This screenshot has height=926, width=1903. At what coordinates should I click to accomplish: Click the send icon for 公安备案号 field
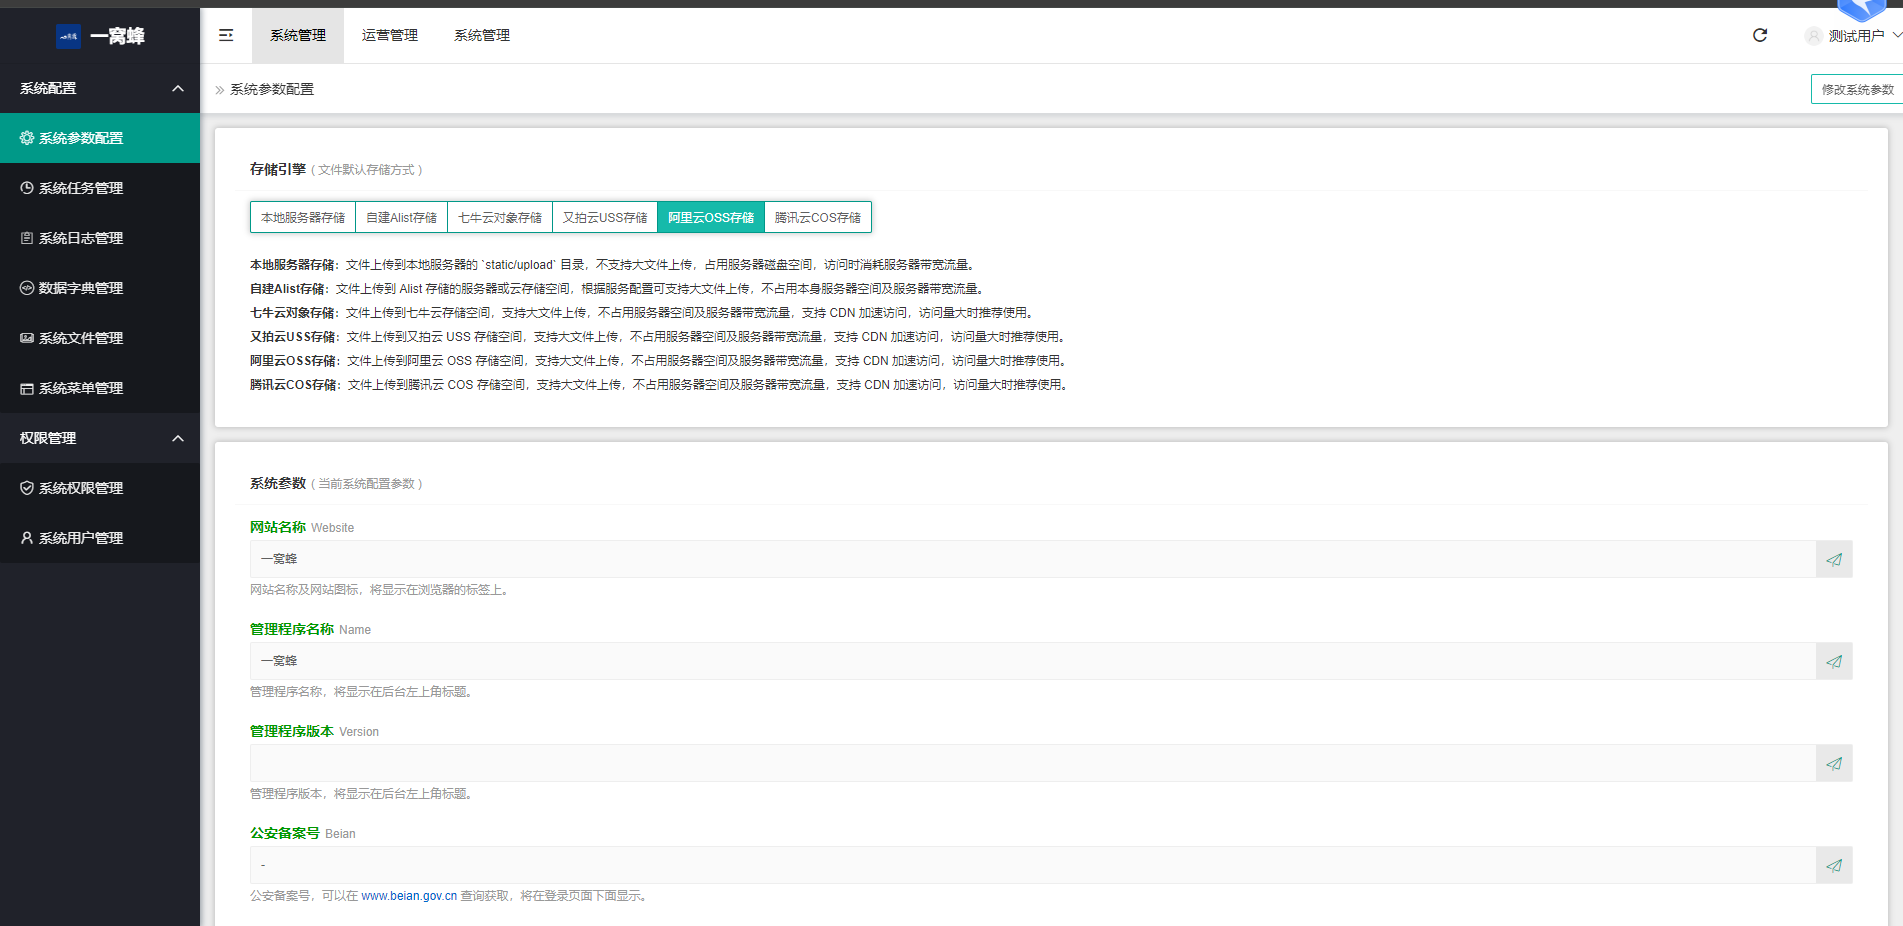(1834, 865)
